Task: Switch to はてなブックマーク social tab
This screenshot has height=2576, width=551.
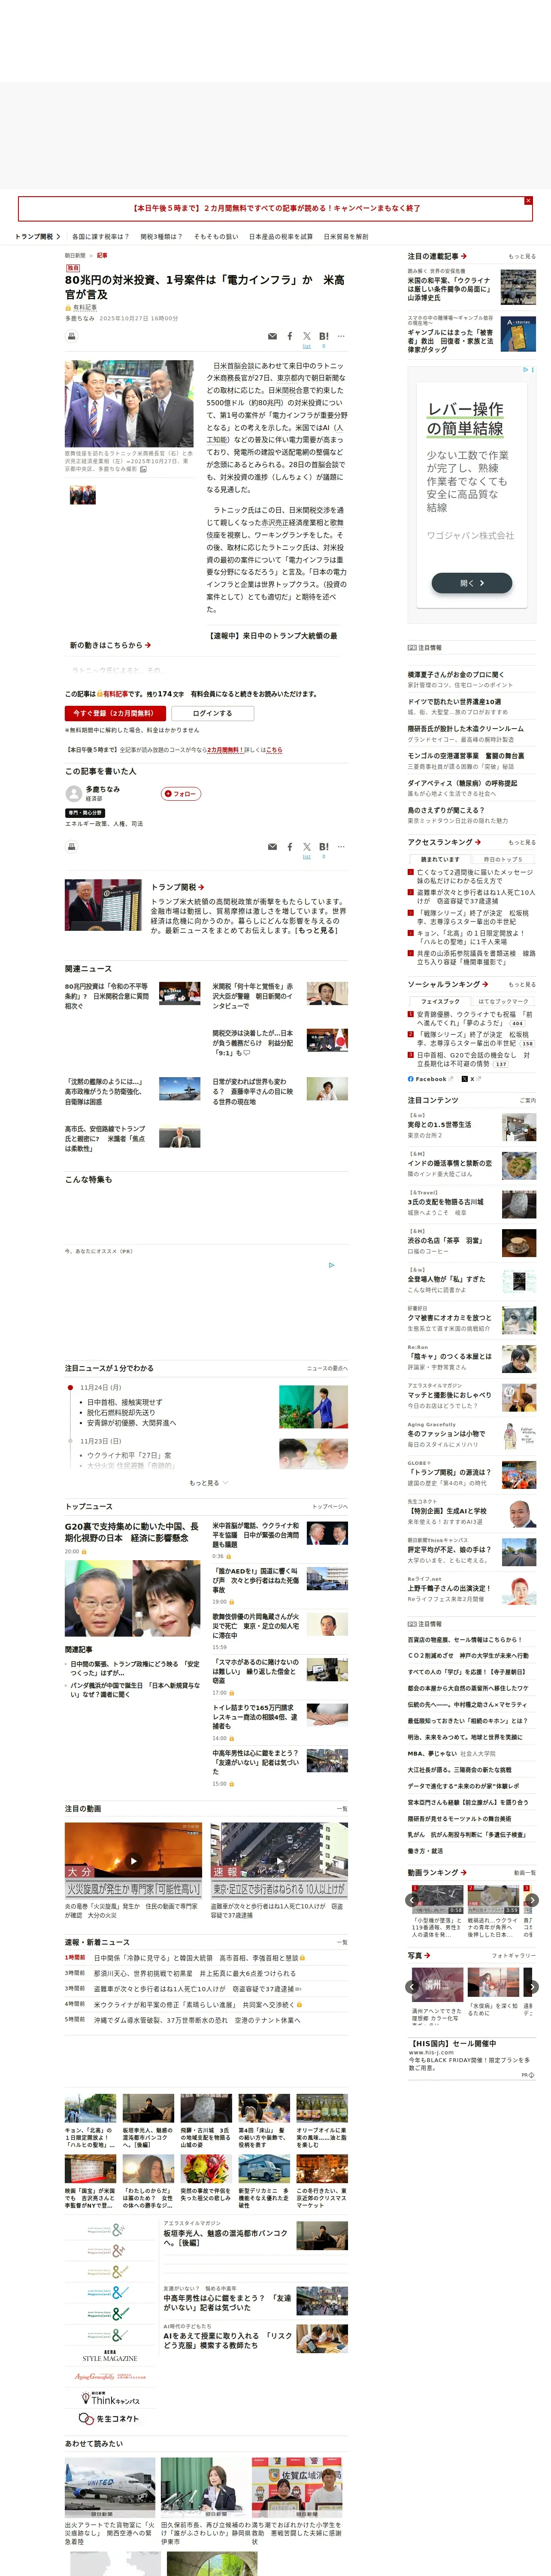Action: click(502, 1001)
